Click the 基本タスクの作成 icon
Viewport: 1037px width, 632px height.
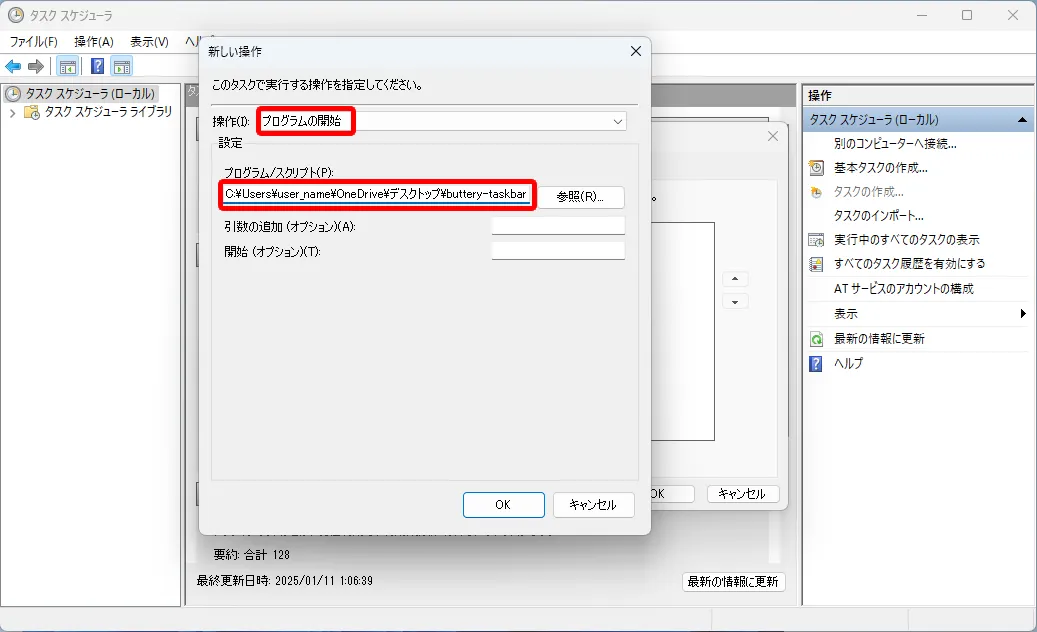[817, 168]
